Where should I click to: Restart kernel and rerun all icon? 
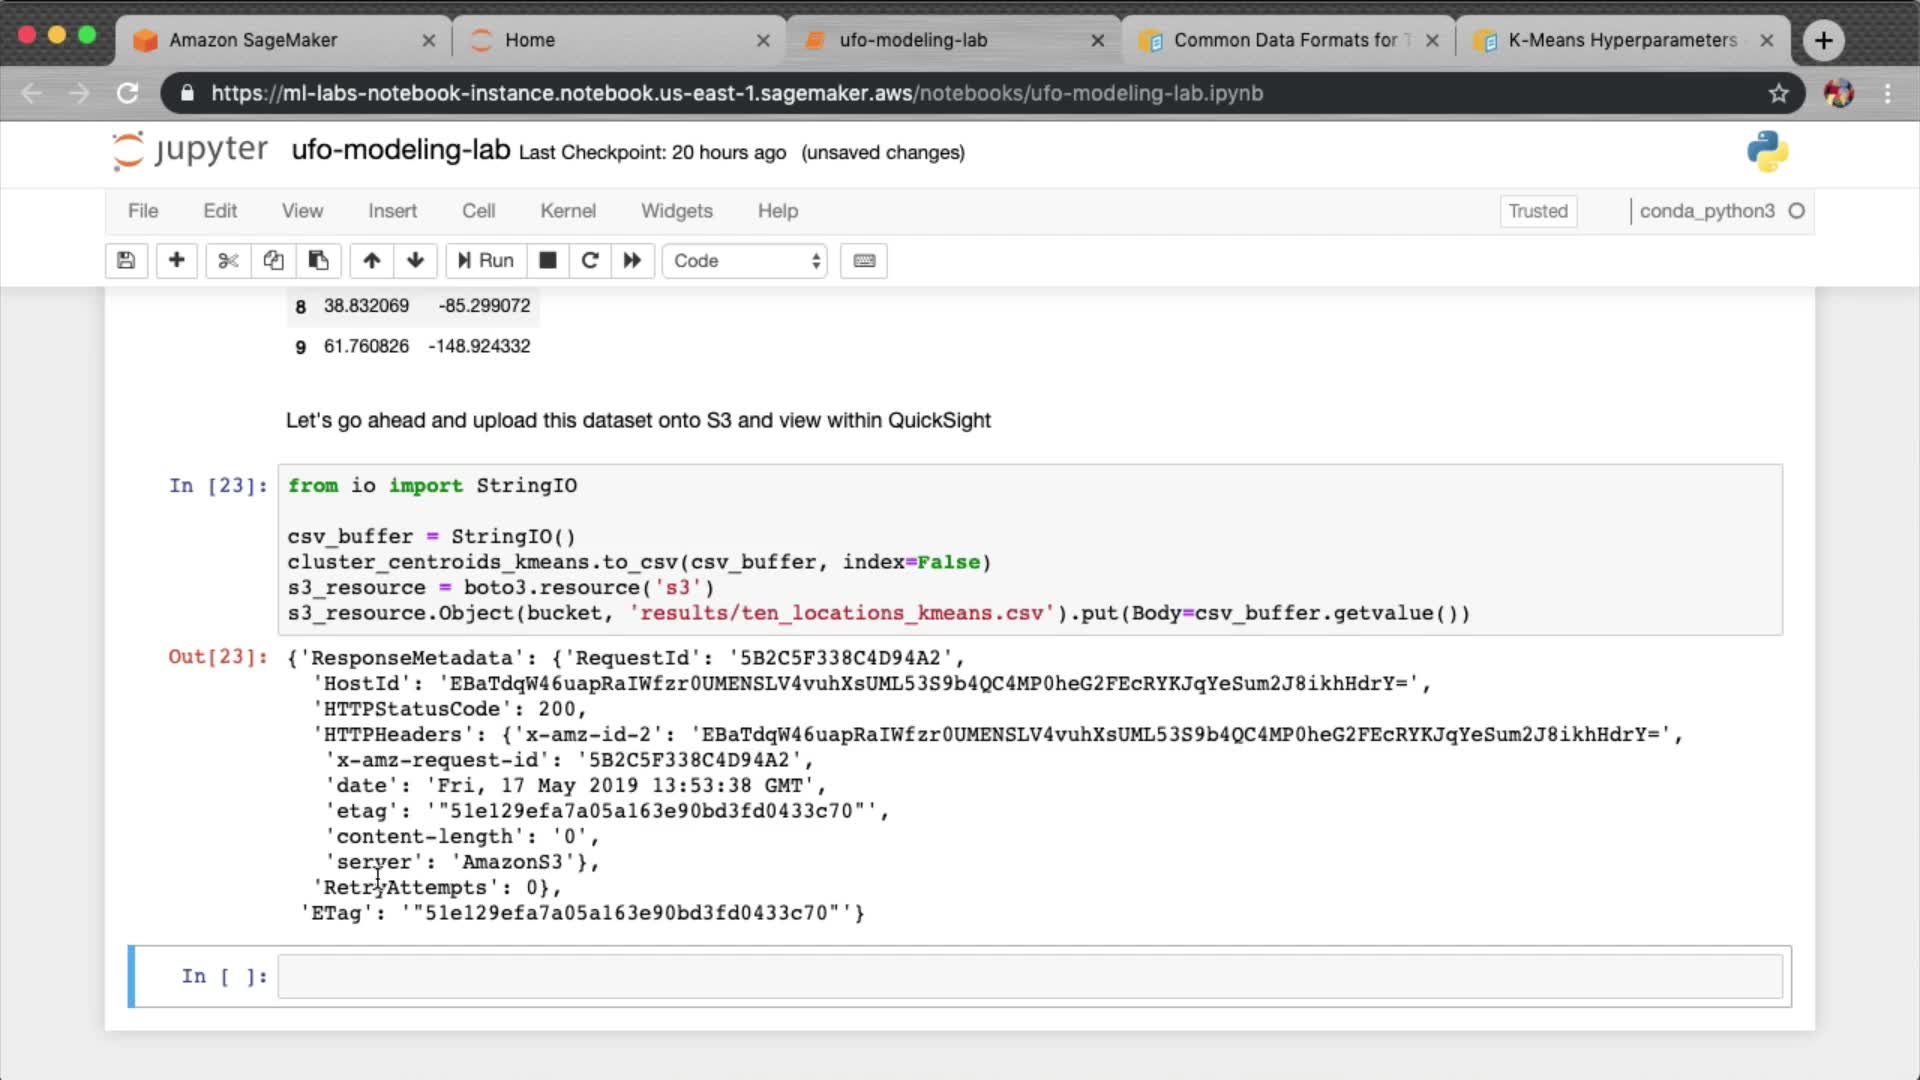pos(632,261)
